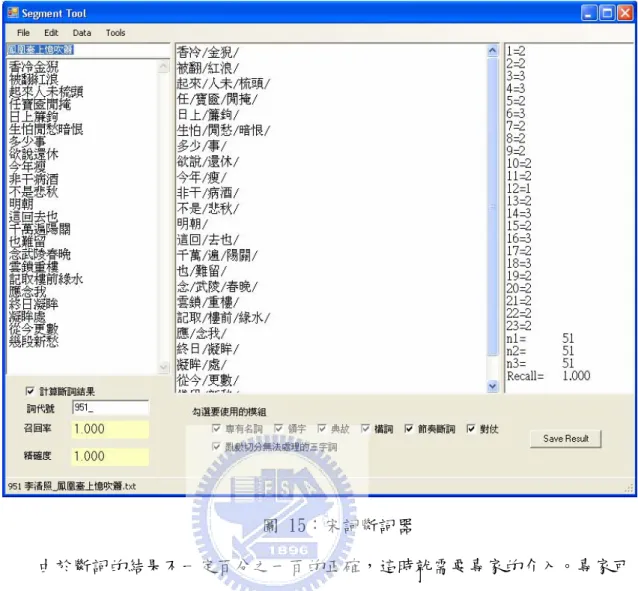The height and width of the screenshot is (591, 638).
Task: Click segmented line 香冷/金猊/ in result pane
Action: click(208, 53)
